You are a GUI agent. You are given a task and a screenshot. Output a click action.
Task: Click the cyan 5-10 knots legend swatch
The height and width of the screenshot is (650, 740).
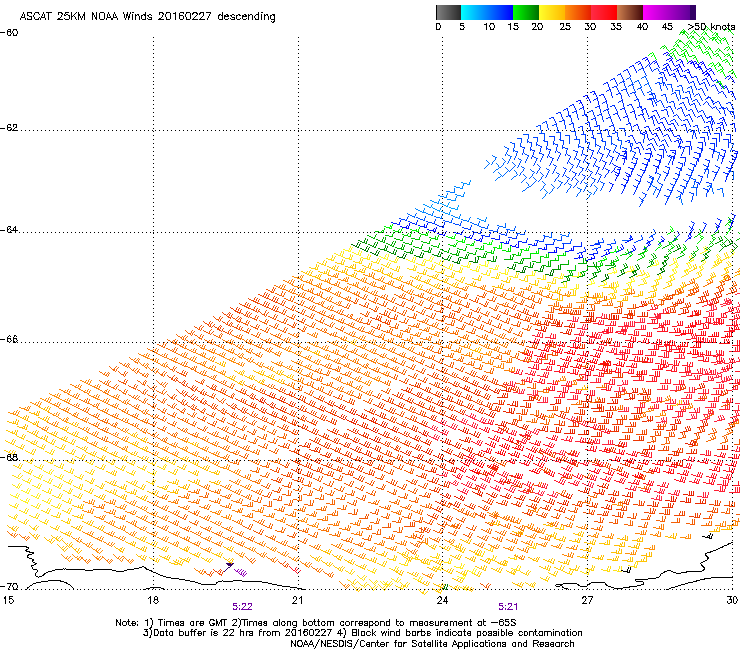click(x=474, y=12)
